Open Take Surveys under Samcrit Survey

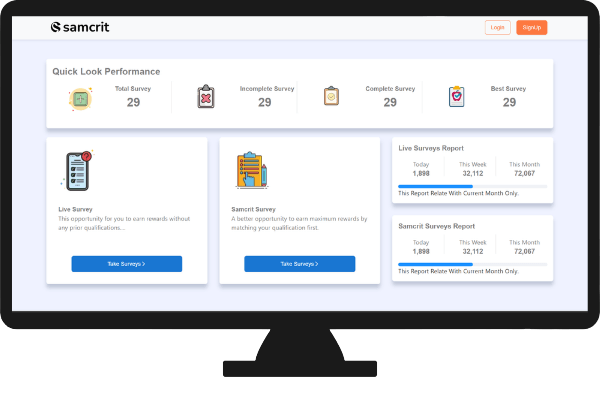pos(300,264)
